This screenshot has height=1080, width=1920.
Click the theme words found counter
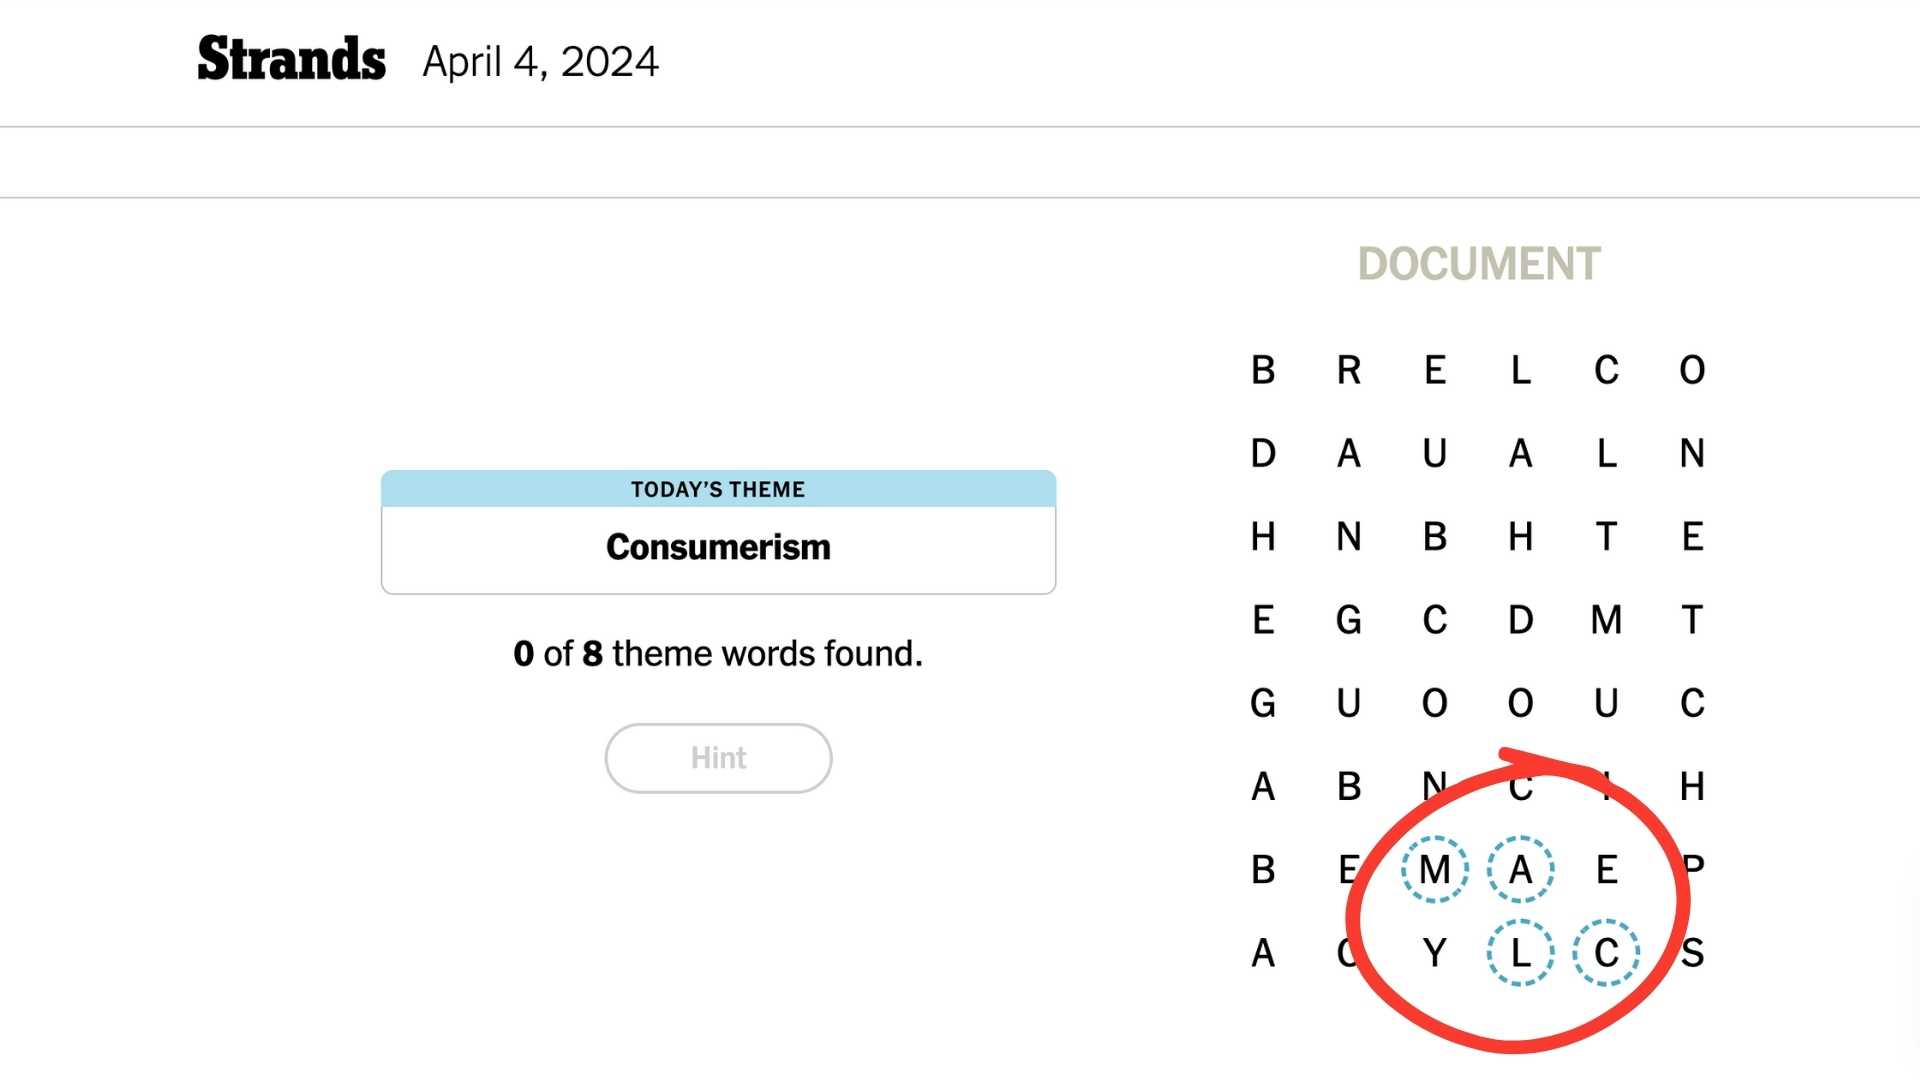tap(718, 654)
